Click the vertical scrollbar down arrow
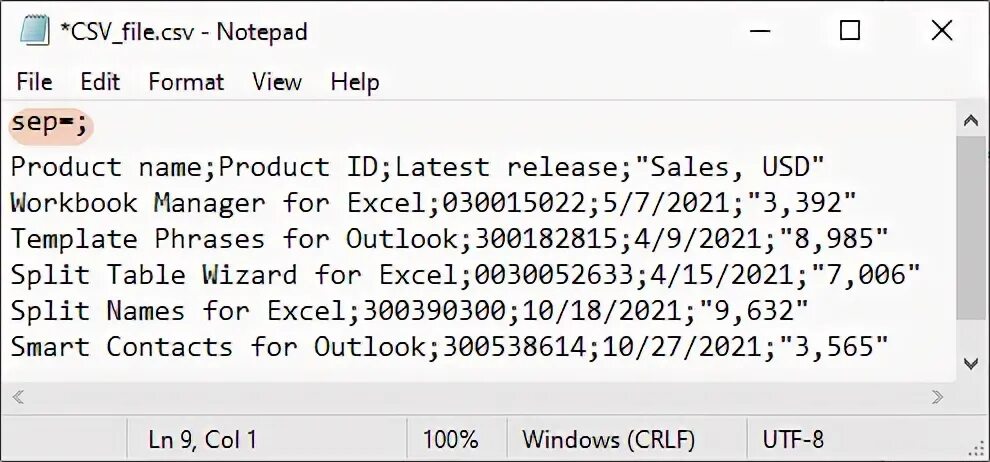 [970, 363]
